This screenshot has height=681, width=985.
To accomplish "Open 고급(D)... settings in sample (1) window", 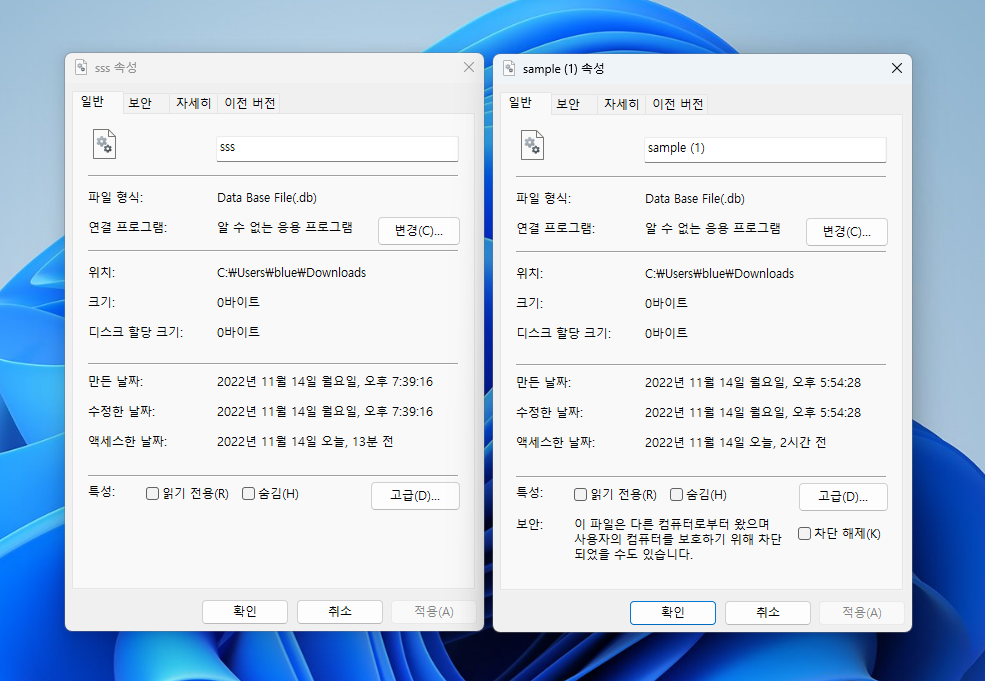I will click(x=843, y=497).
